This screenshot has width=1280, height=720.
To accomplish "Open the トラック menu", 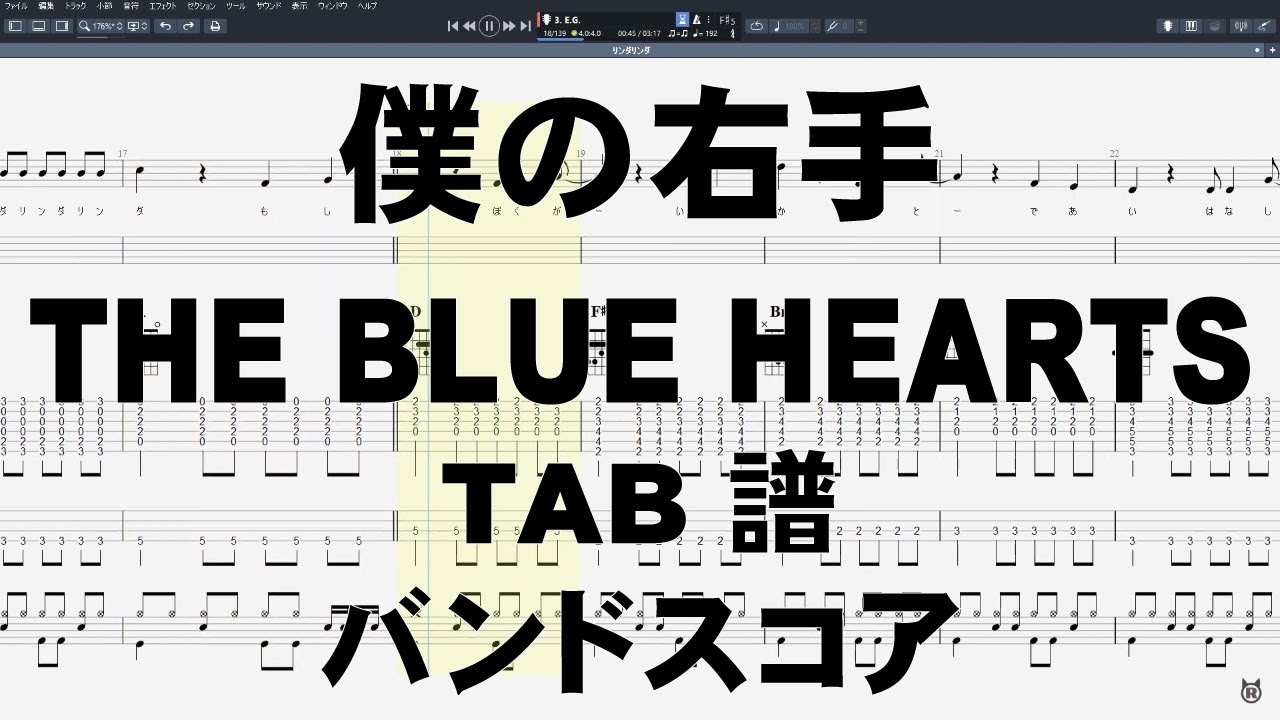I will tap(75, 6).
